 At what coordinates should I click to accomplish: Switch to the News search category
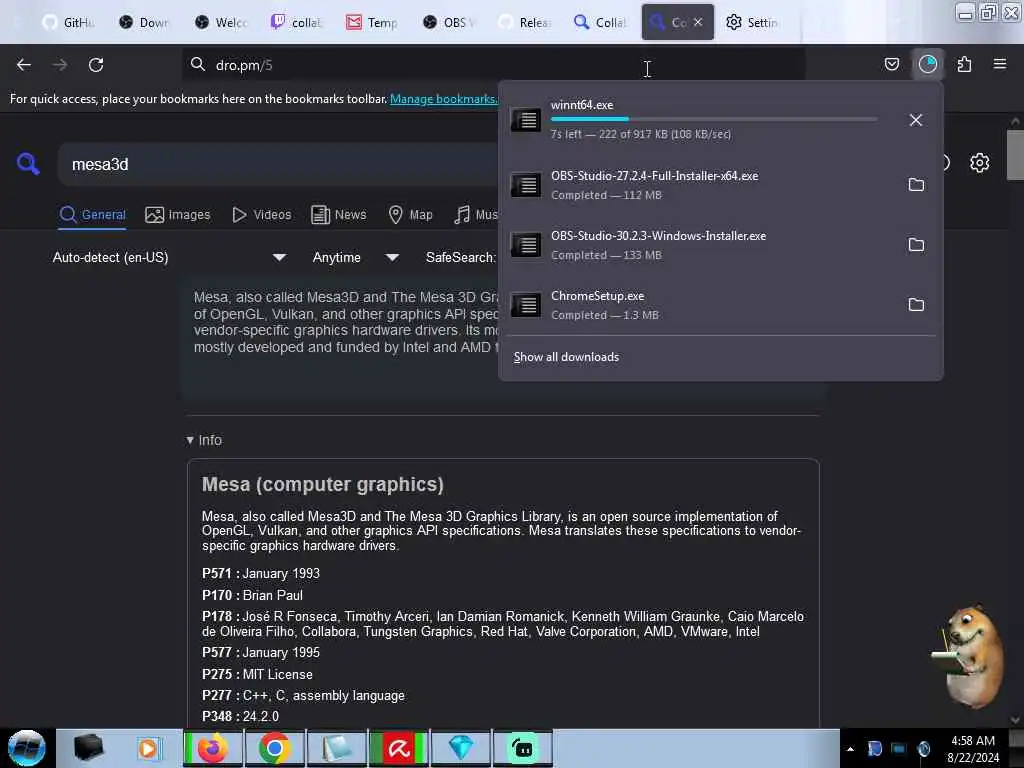point(338,215)
